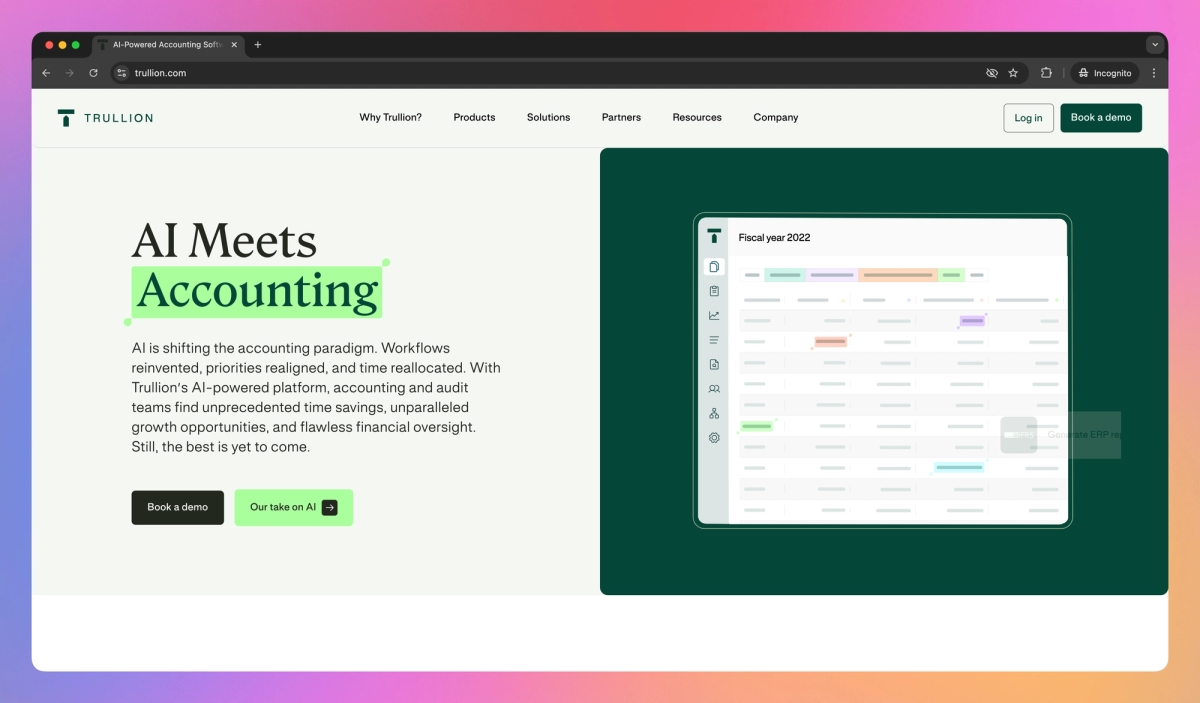Click the Trullion T logo in mockup
The image size is (1200, 703).
(x=714, y=236)
